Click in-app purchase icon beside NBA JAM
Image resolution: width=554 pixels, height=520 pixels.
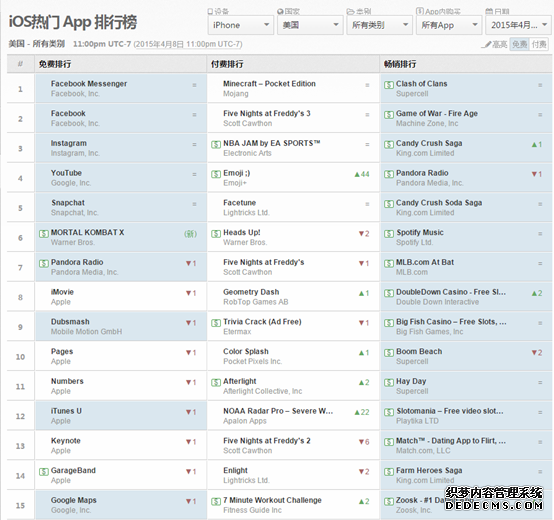coord(216,144)
